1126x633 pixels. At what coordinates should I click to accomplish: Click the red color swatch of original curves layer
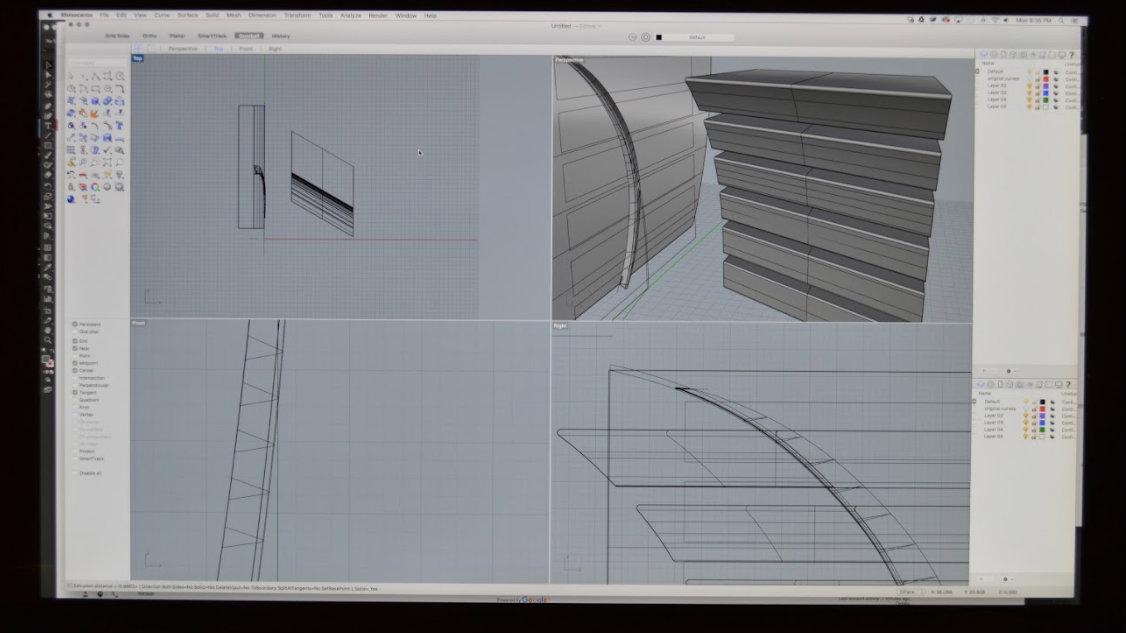pos(1046,79)
